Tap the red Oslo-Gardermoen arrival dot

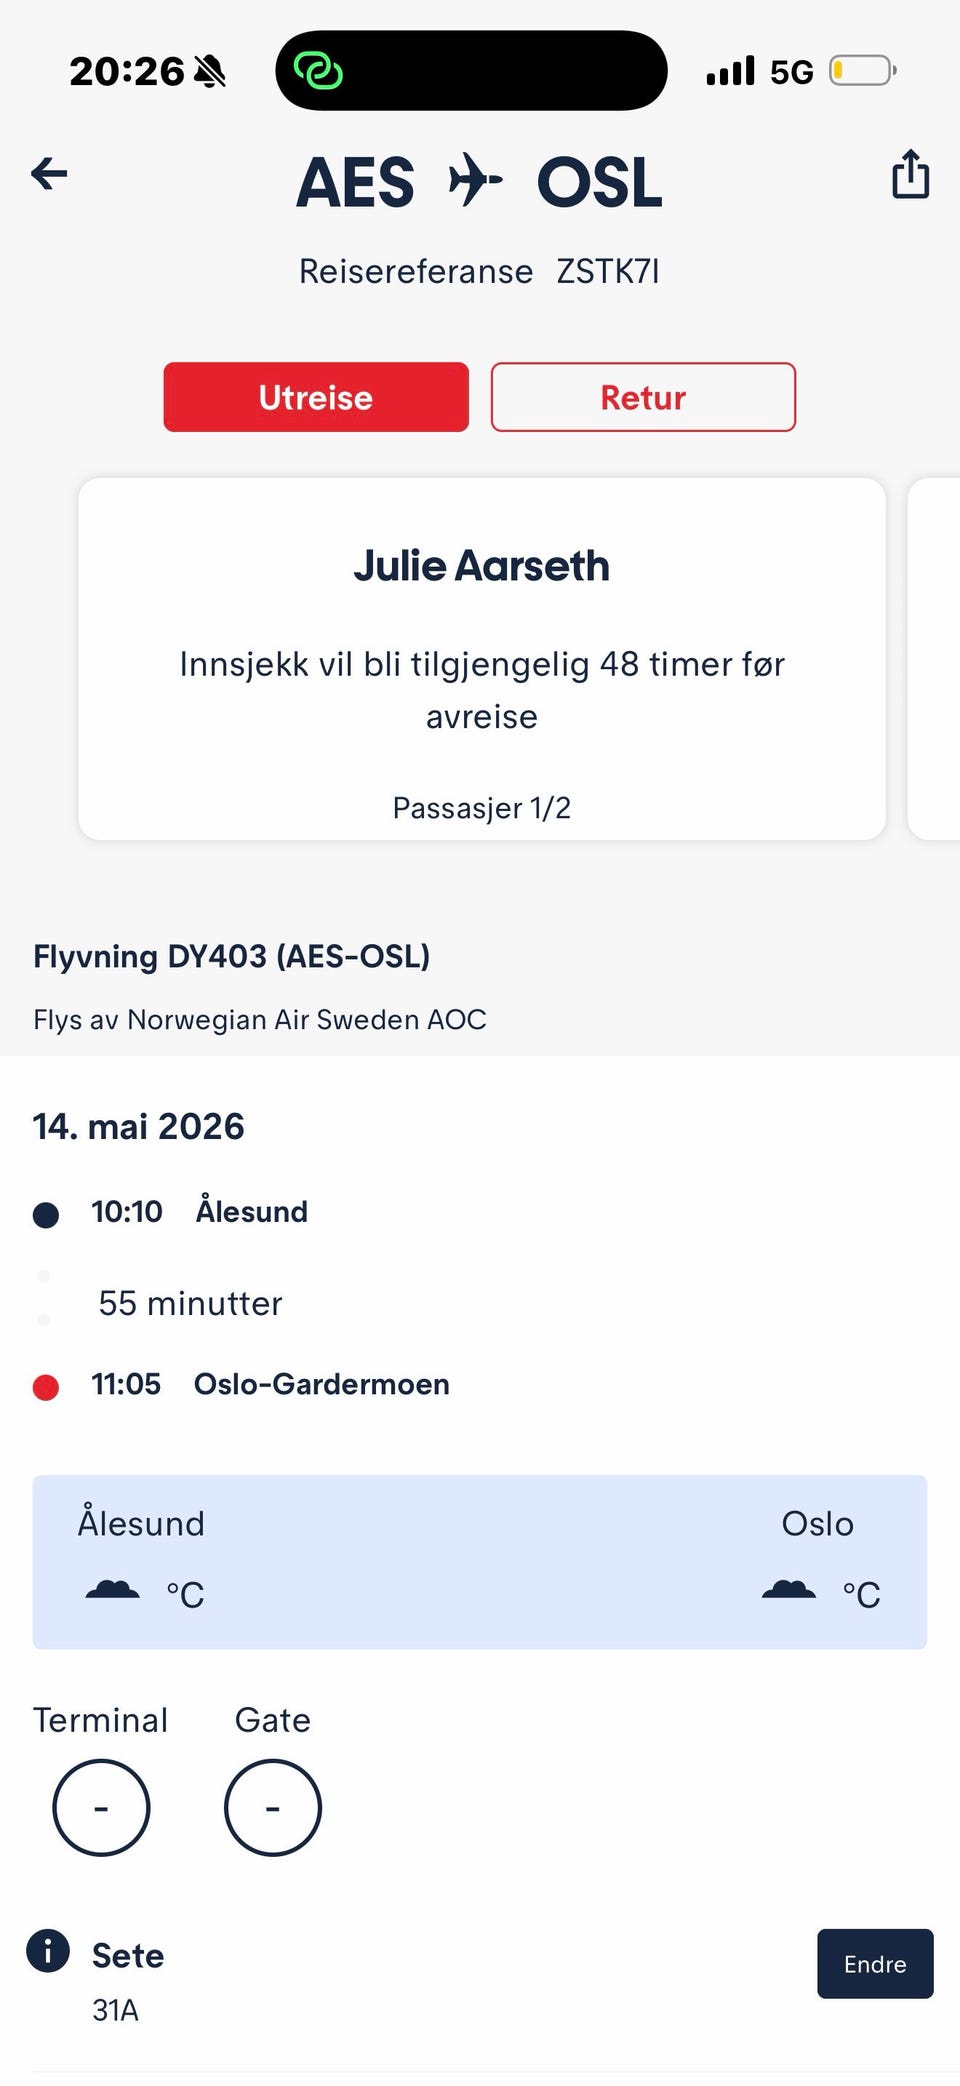coord(46,1387)
